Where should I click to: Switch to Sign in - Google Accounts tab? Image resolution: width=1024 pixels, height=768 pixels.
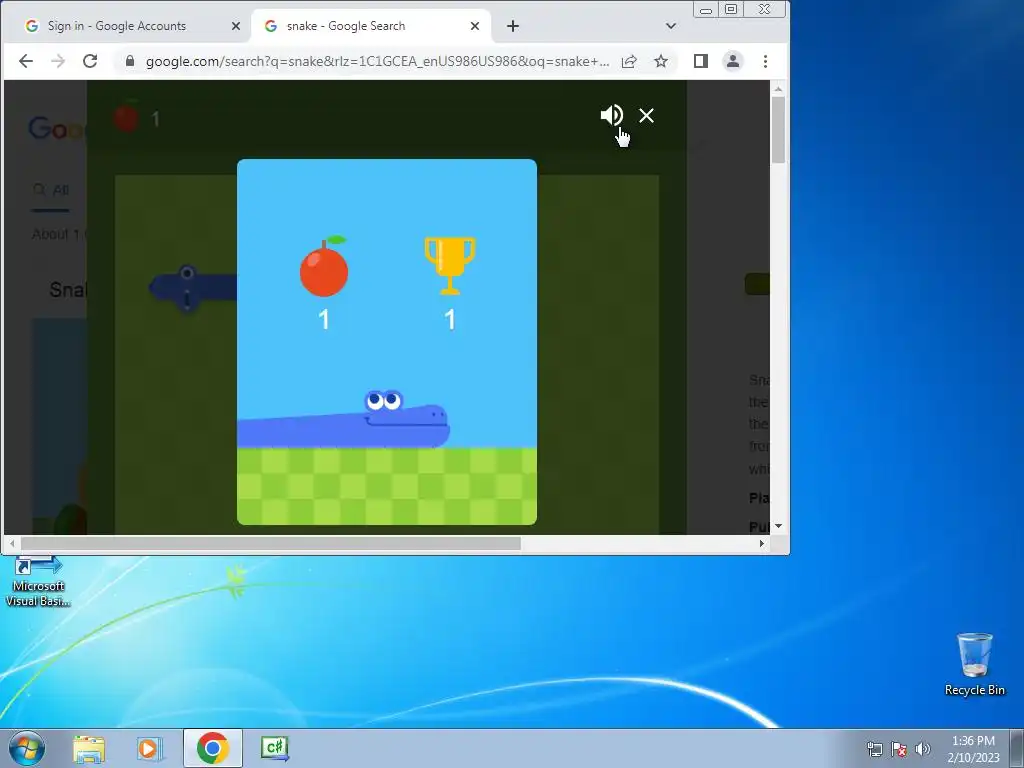[x=131, y=26]
